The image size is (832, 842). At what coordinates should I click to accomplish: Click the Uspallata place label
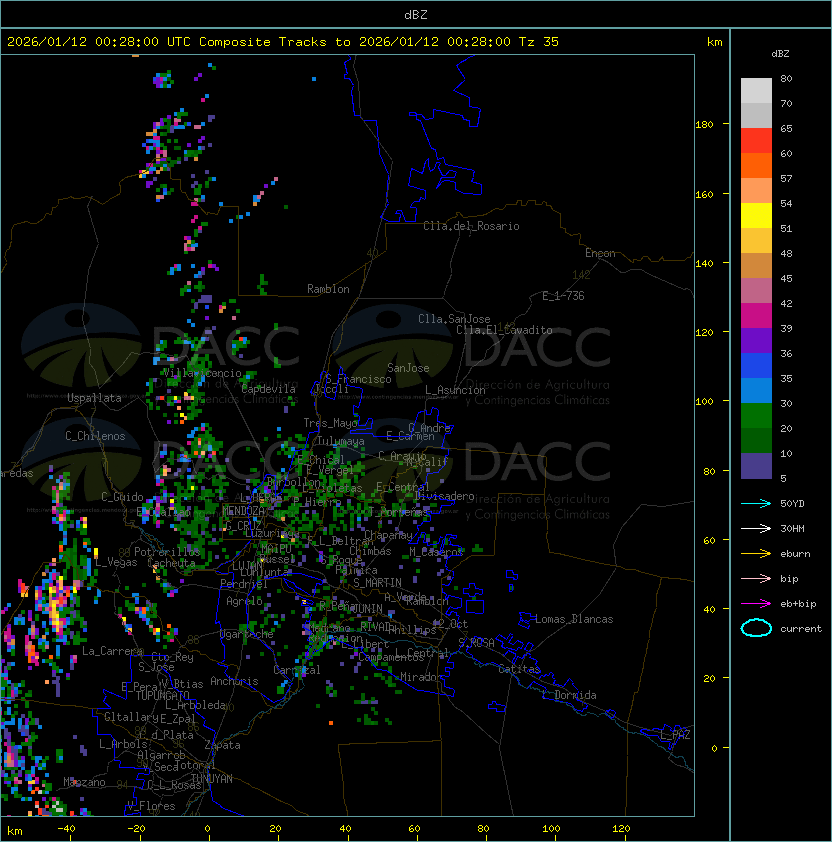(95, 398)
